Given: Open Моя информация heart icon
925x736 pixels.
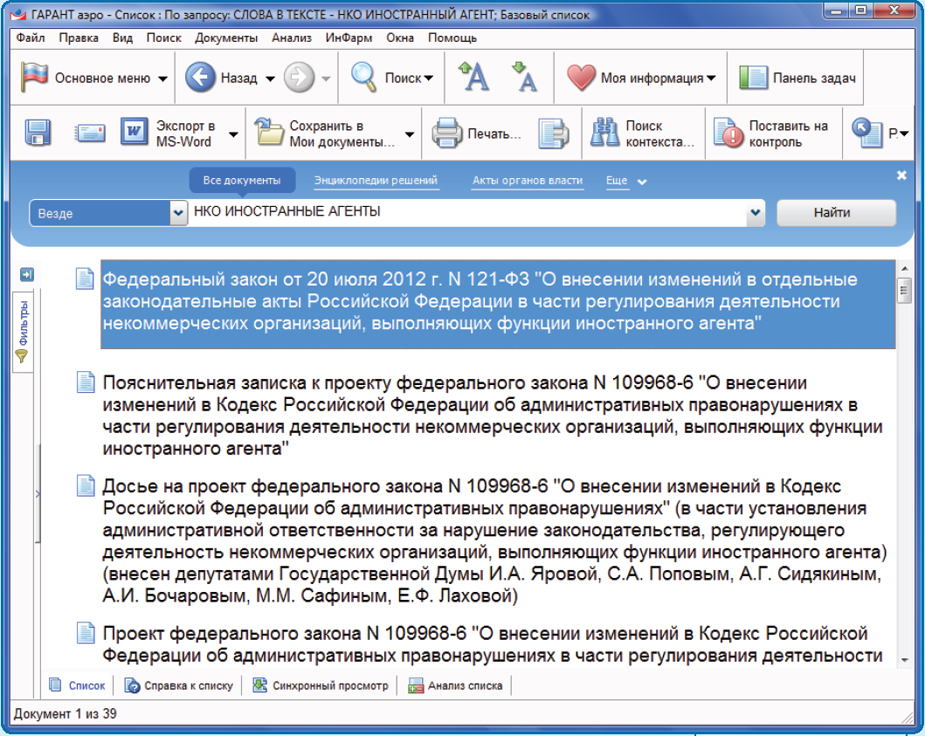Looking at the screenshot, I should pyautogui.click(x=583, y=77).
